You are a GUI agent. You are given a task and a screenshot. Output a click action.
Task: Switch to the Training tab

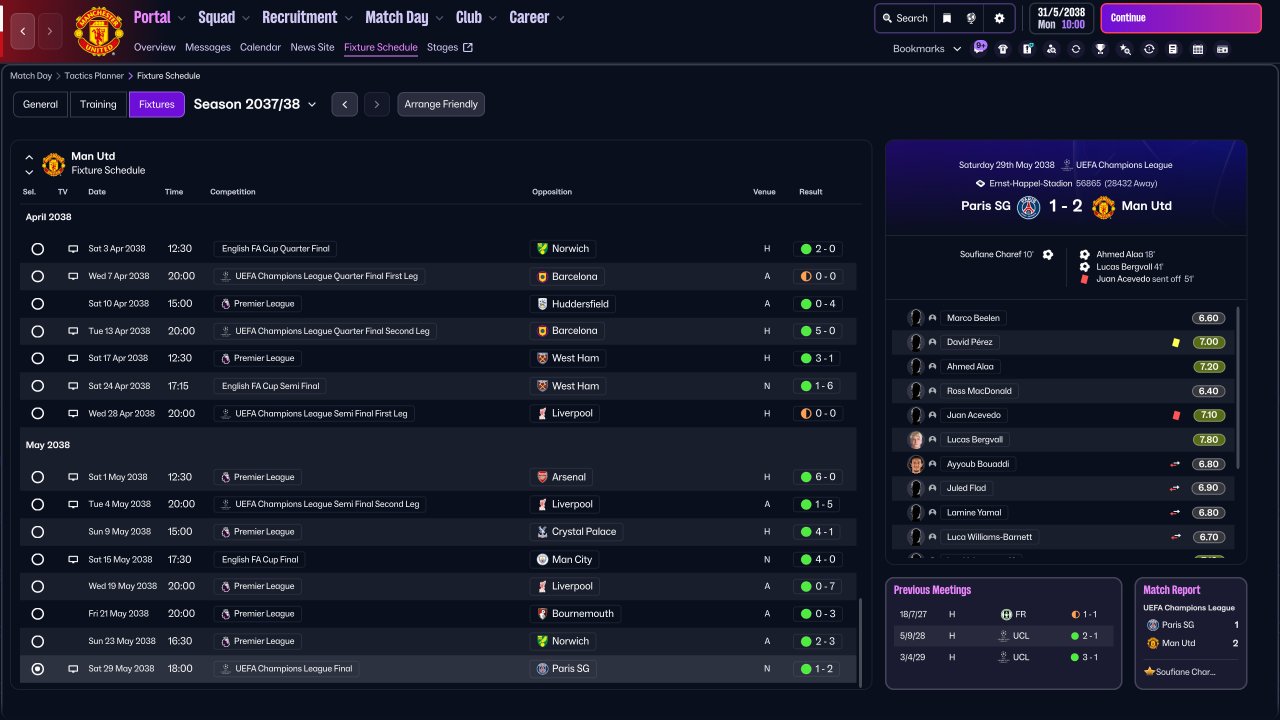(x=98, y=104)
